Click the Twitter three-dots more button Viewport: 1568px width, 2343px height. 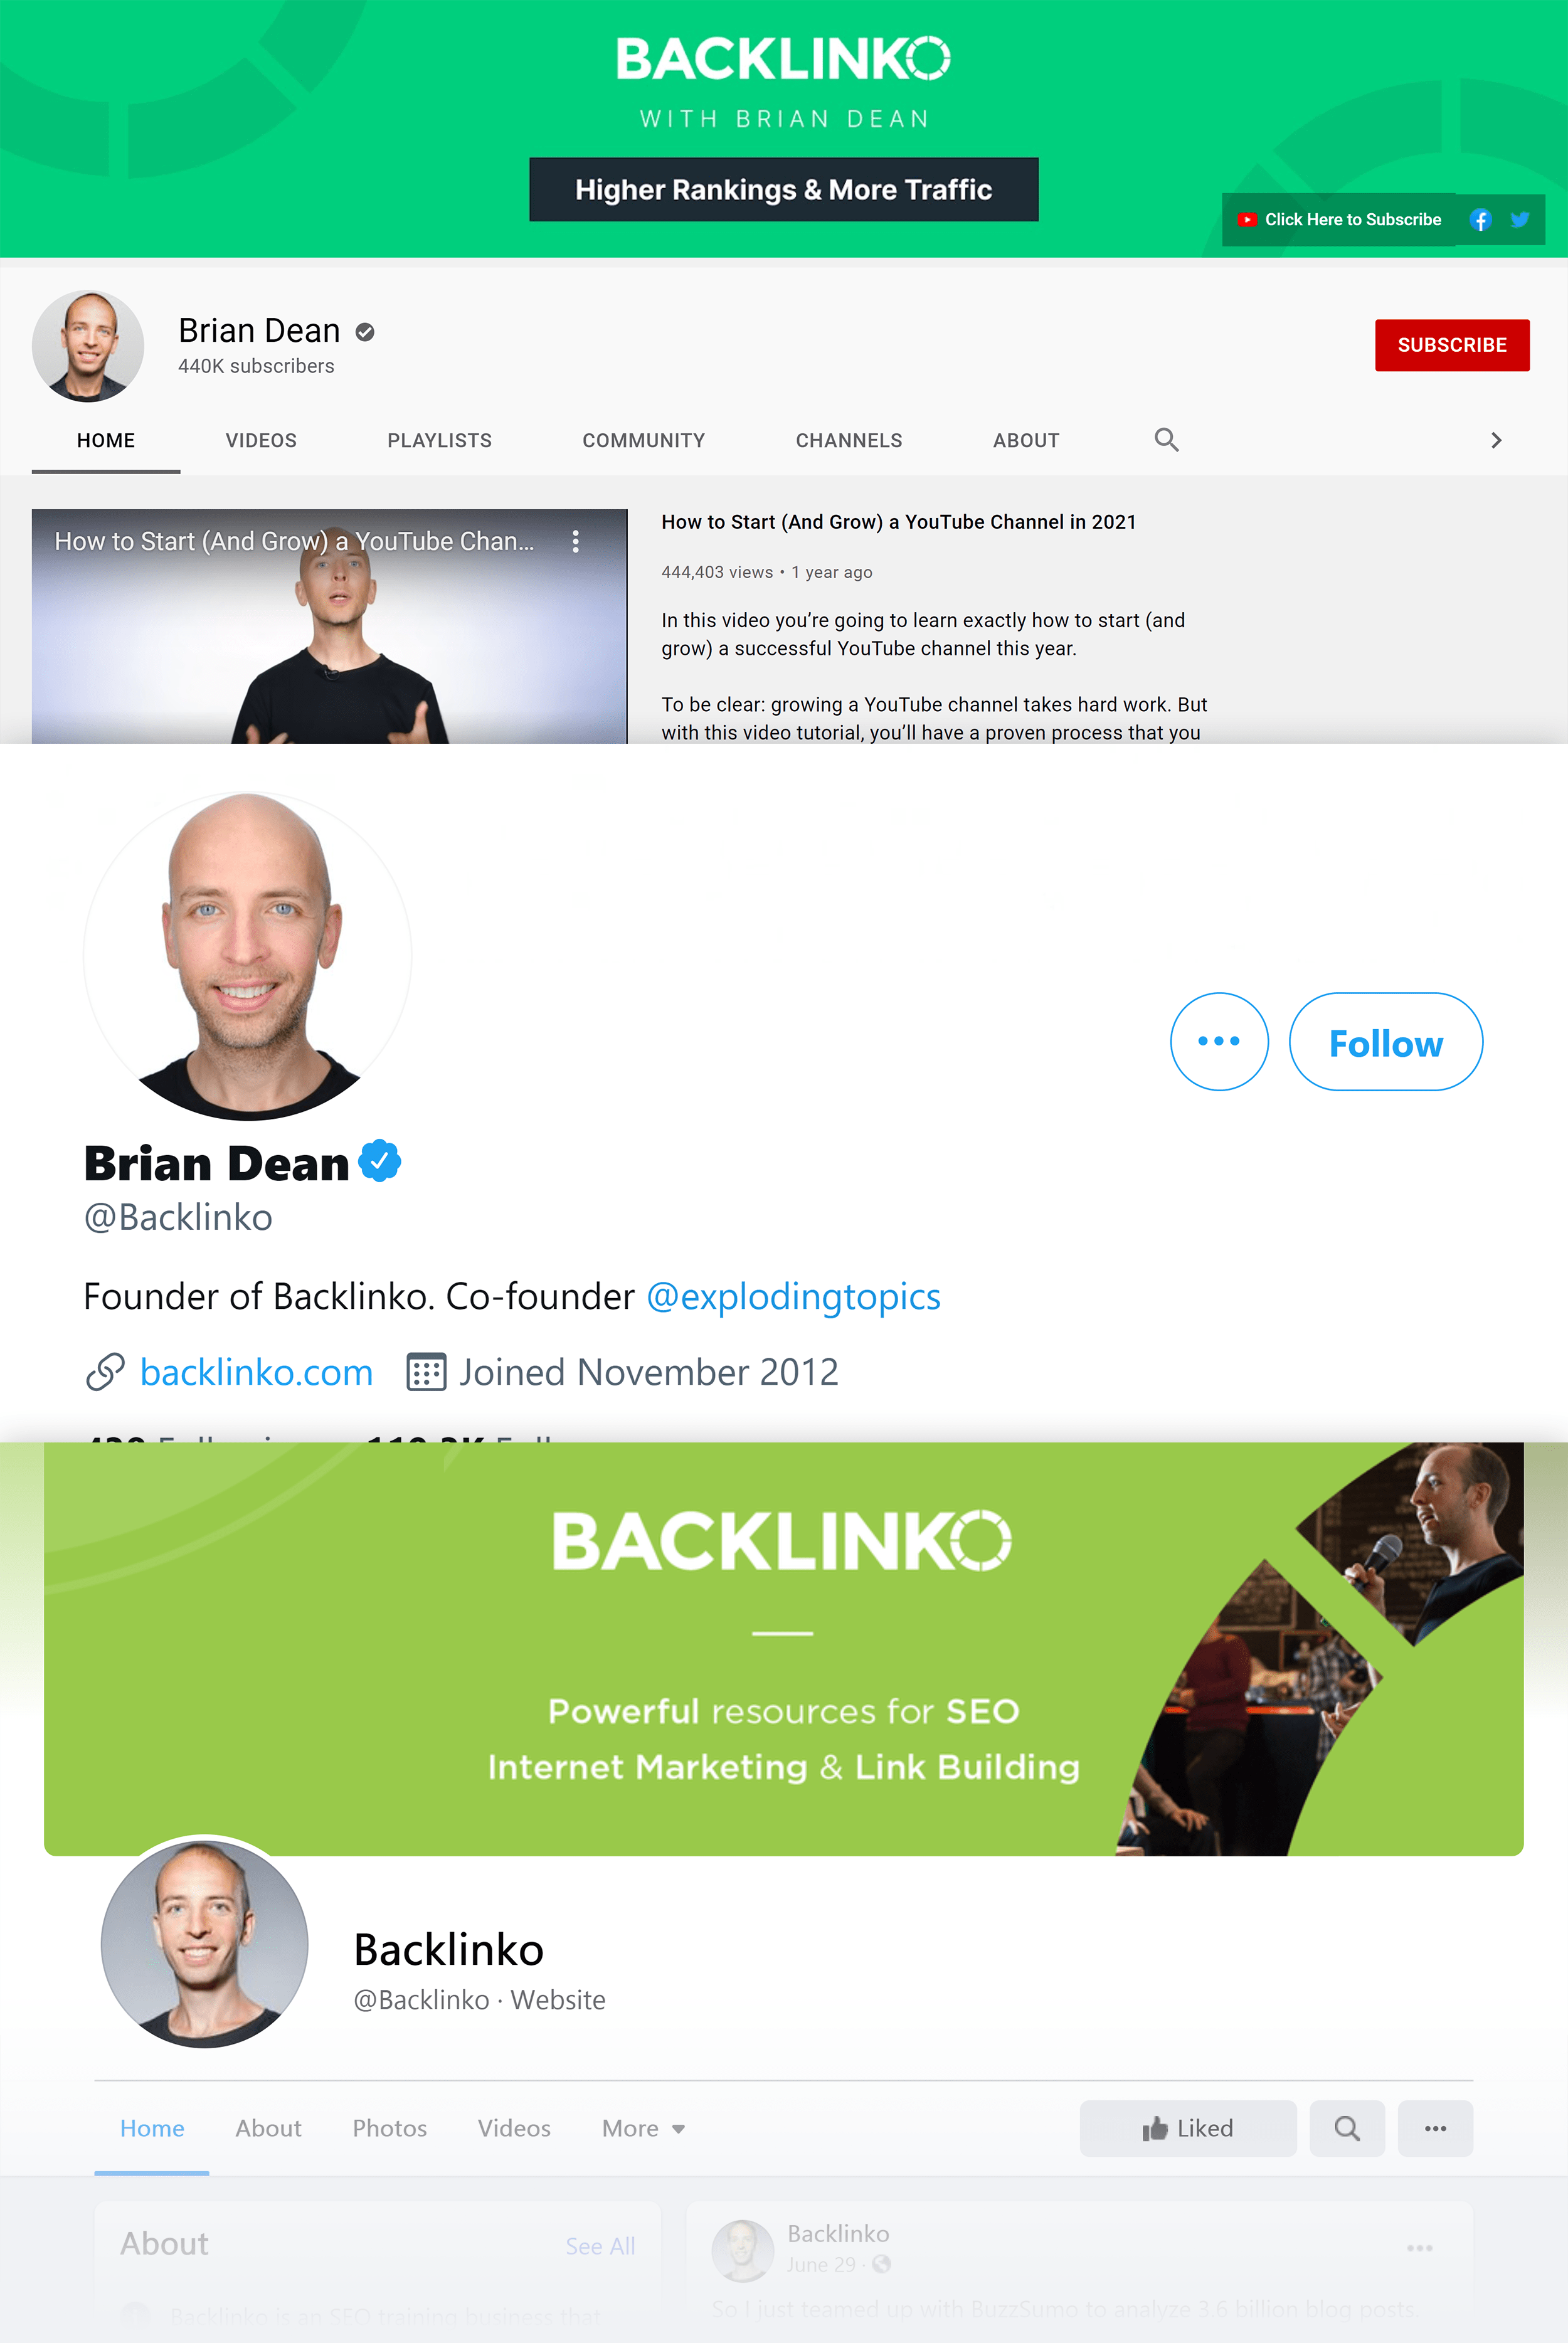(1219, 1041)
